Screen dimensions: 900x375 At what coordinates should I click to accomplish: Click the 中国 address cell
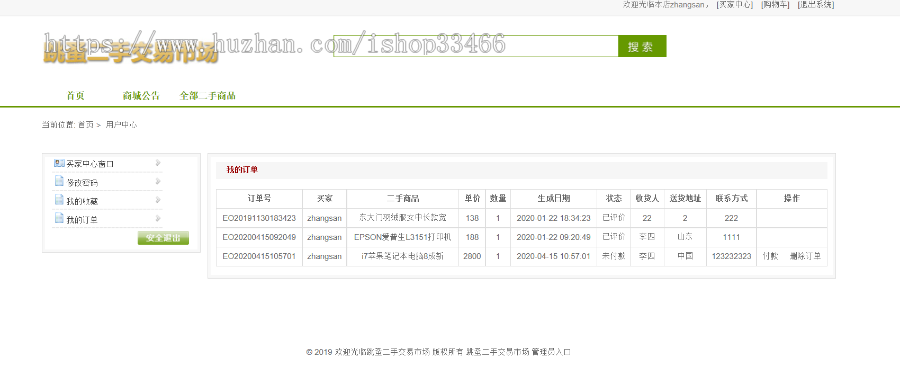click(x=685, y=256)
